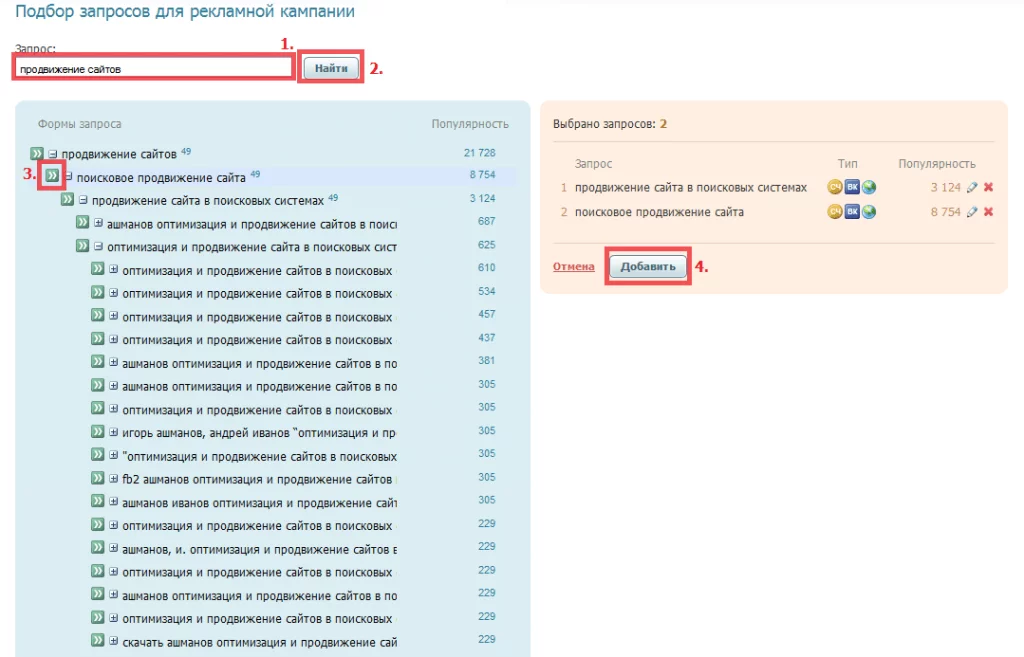Remove the 'поисковое продвижение сайта' selected query
1024x657 pixels.
pos(988,212)
